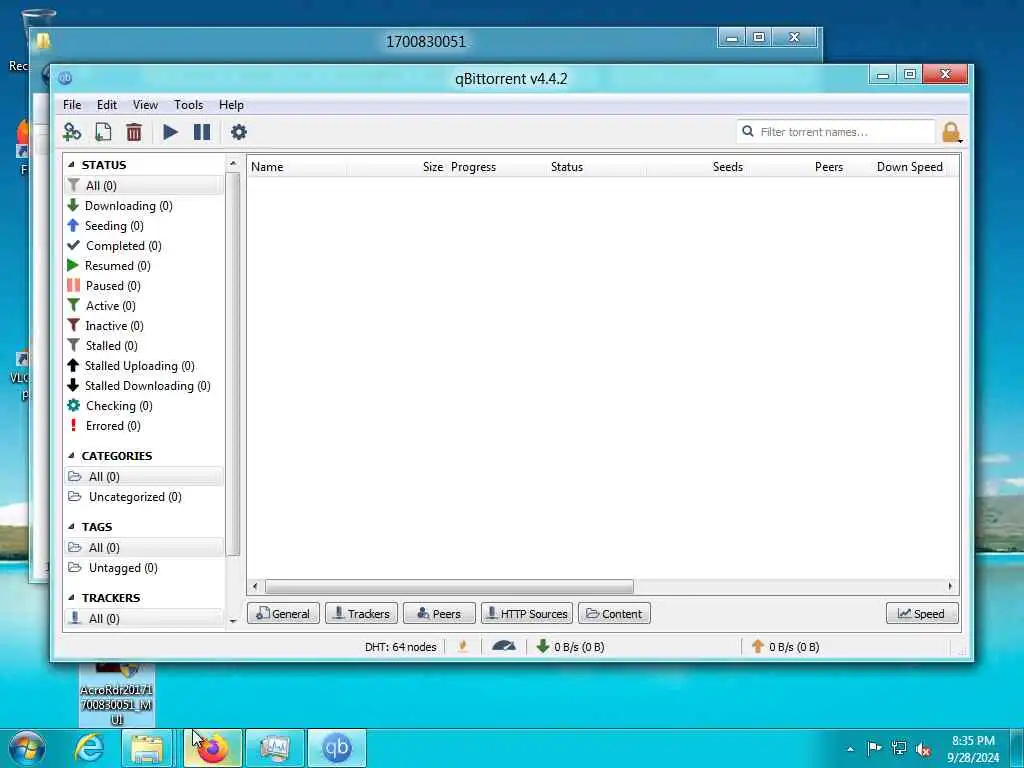Collapse the CATEGORIES section
The image size is (1024, 768).
pos(71,455)
